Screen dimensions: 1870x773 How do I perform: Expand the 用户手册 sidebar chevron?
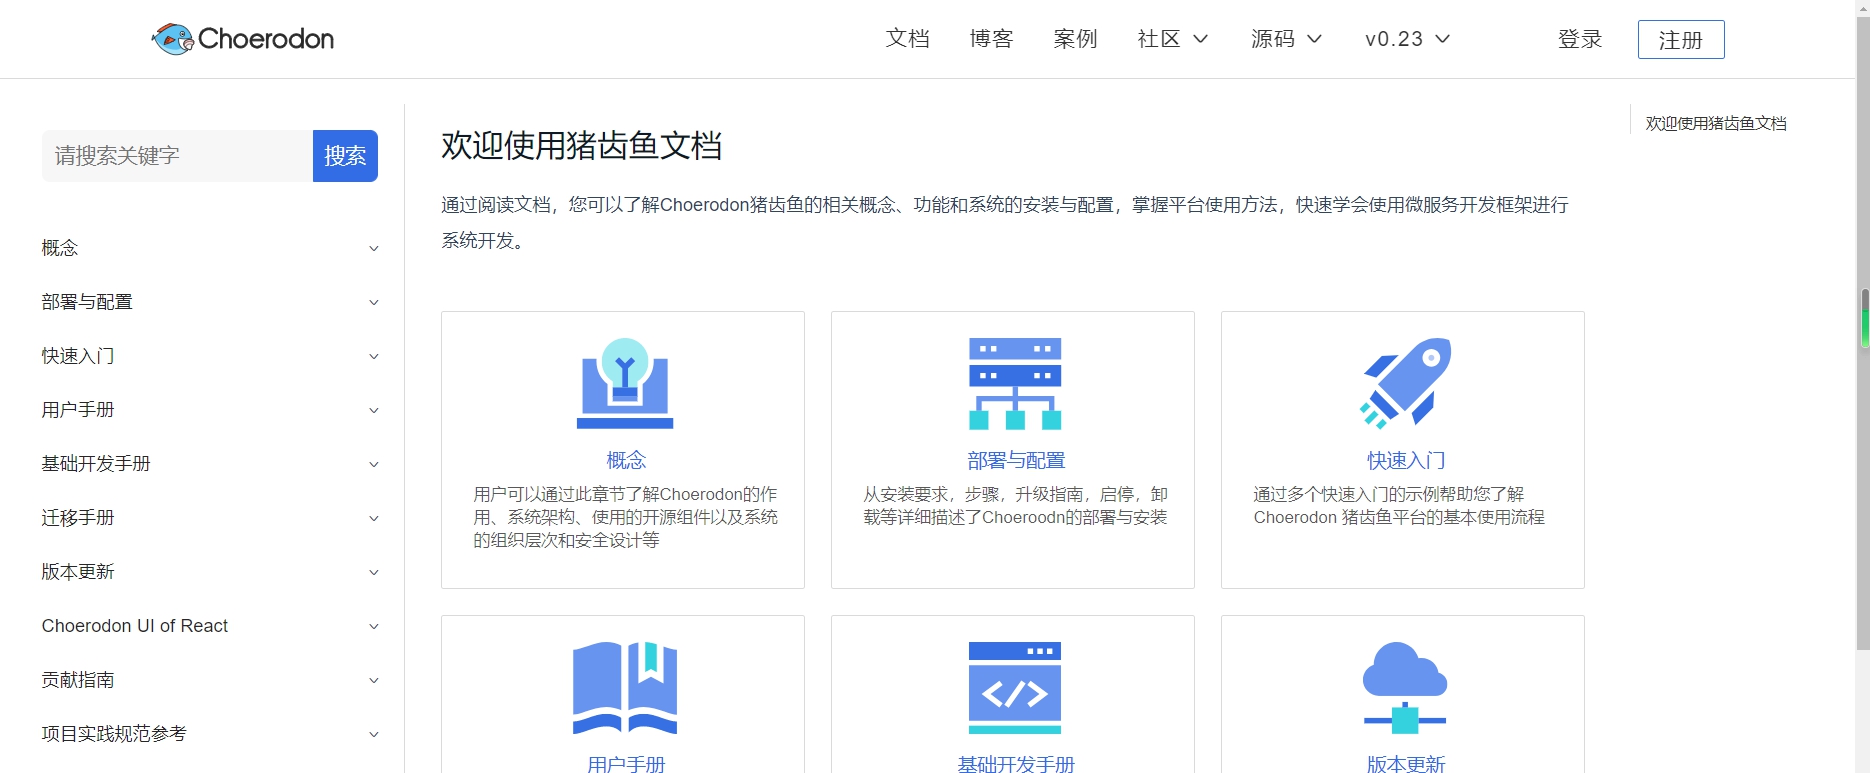point(374,411)
